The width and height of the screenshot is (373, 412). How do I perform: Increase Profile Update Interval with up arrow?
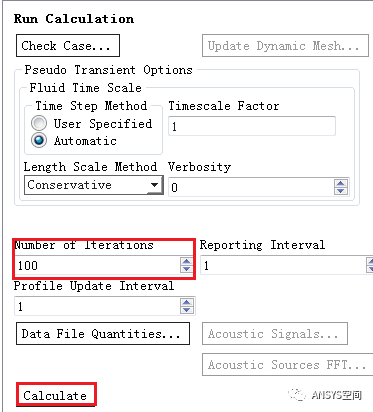coord(186,302)
